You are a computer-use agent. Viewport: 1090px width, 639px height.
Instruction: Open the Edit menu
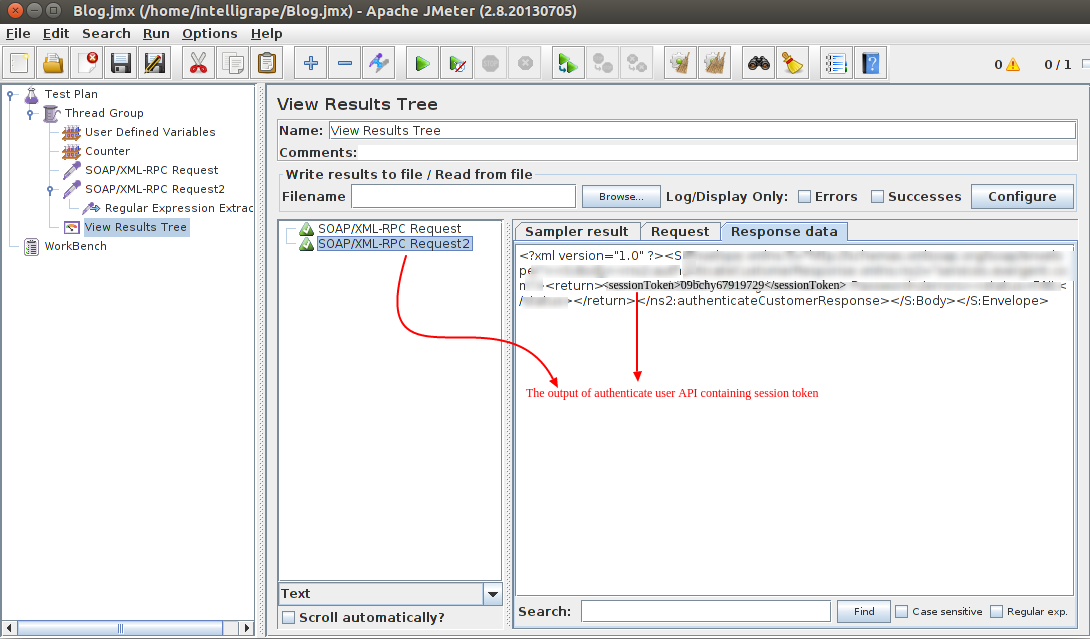coord(56,33)
